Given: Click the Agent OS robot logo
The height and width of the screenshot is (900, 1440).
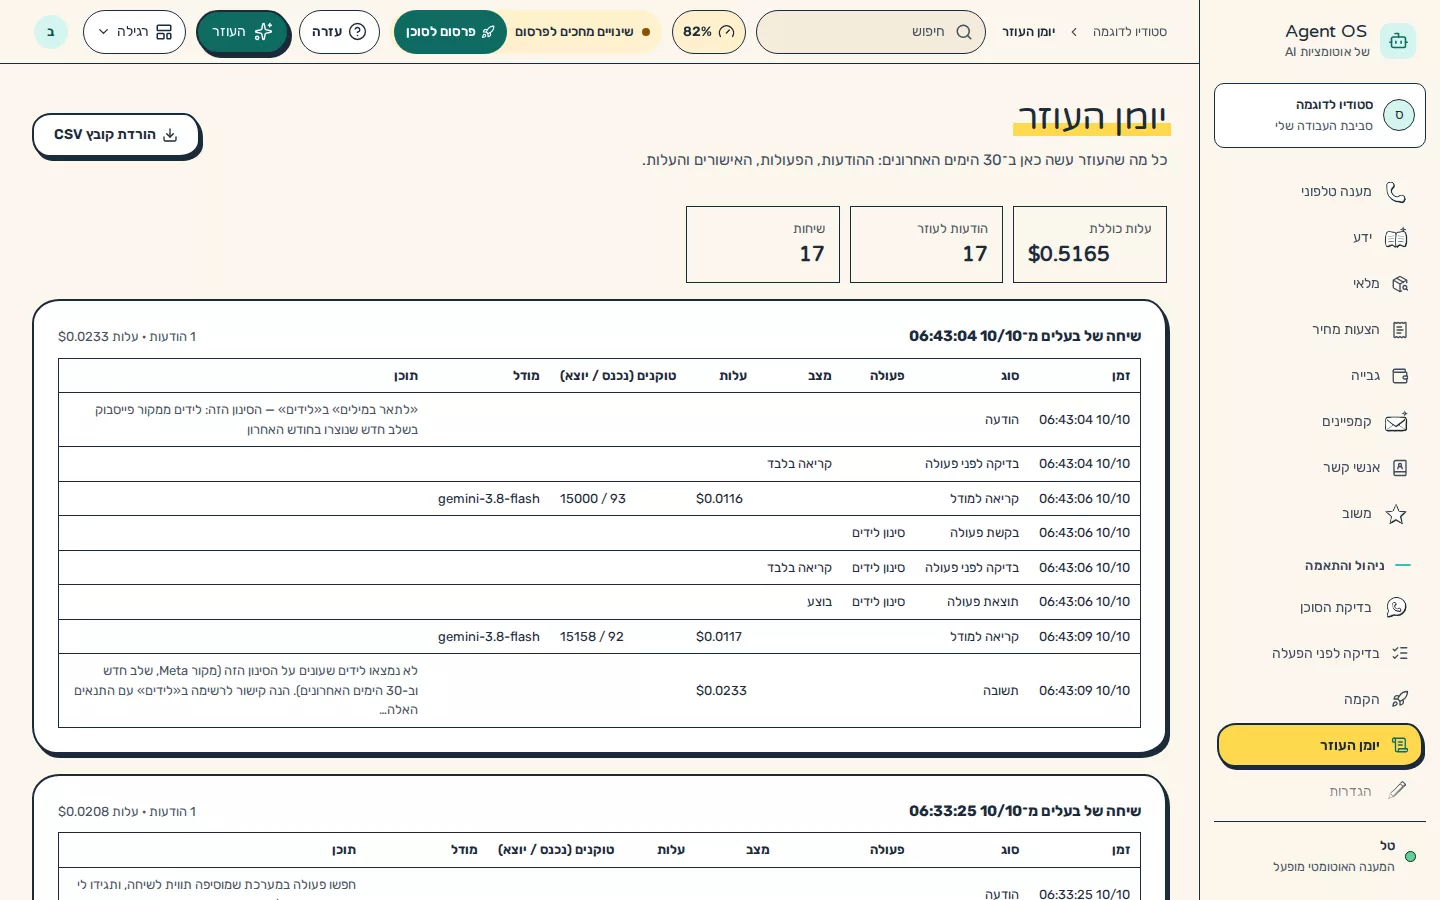Looking at the screenshot, I should tap(1398, 41).
